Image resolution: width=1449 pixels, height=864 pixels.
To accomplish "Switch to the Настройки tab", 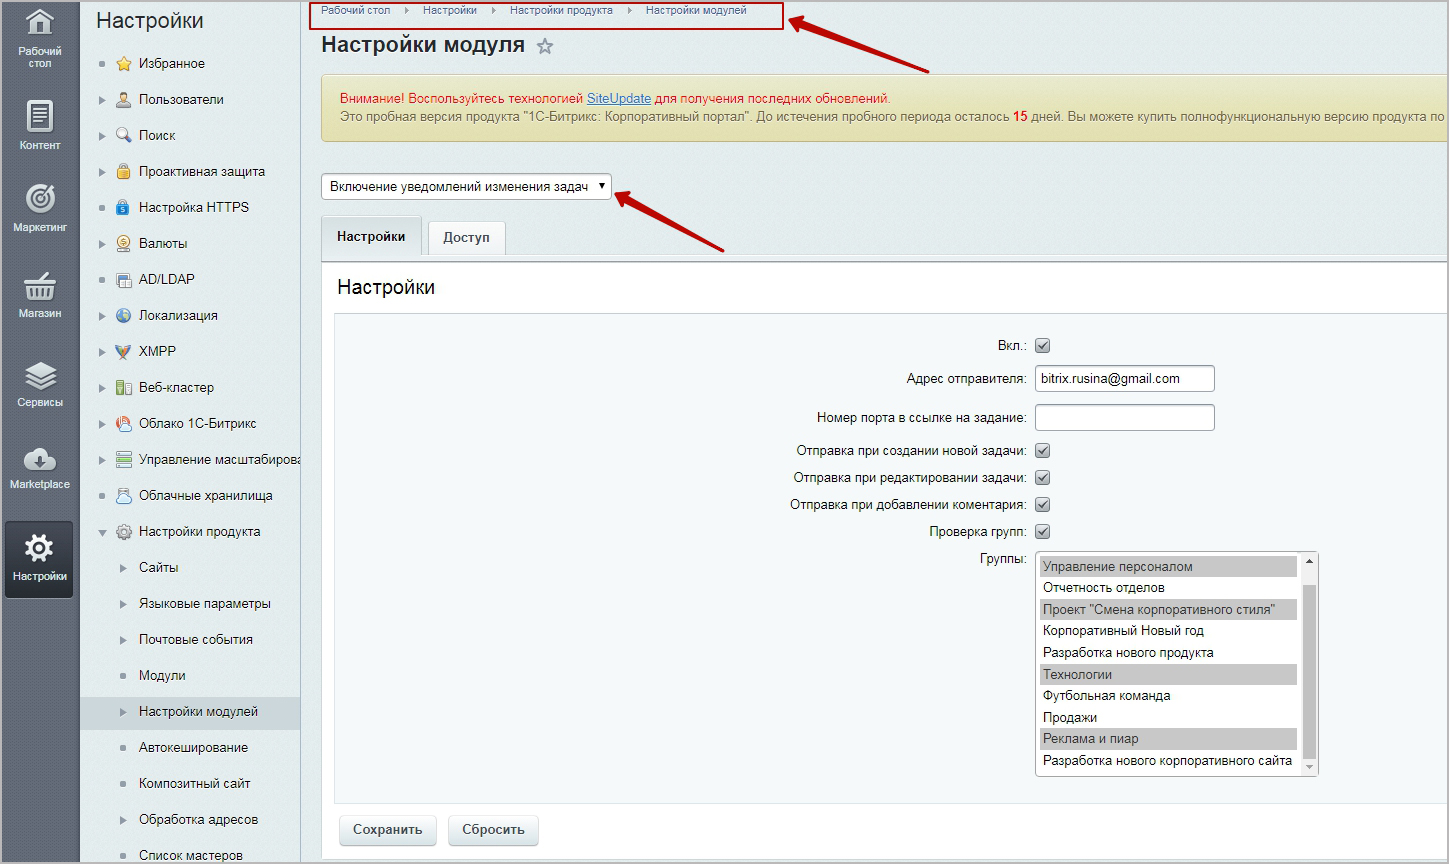I will pos(371,237).
